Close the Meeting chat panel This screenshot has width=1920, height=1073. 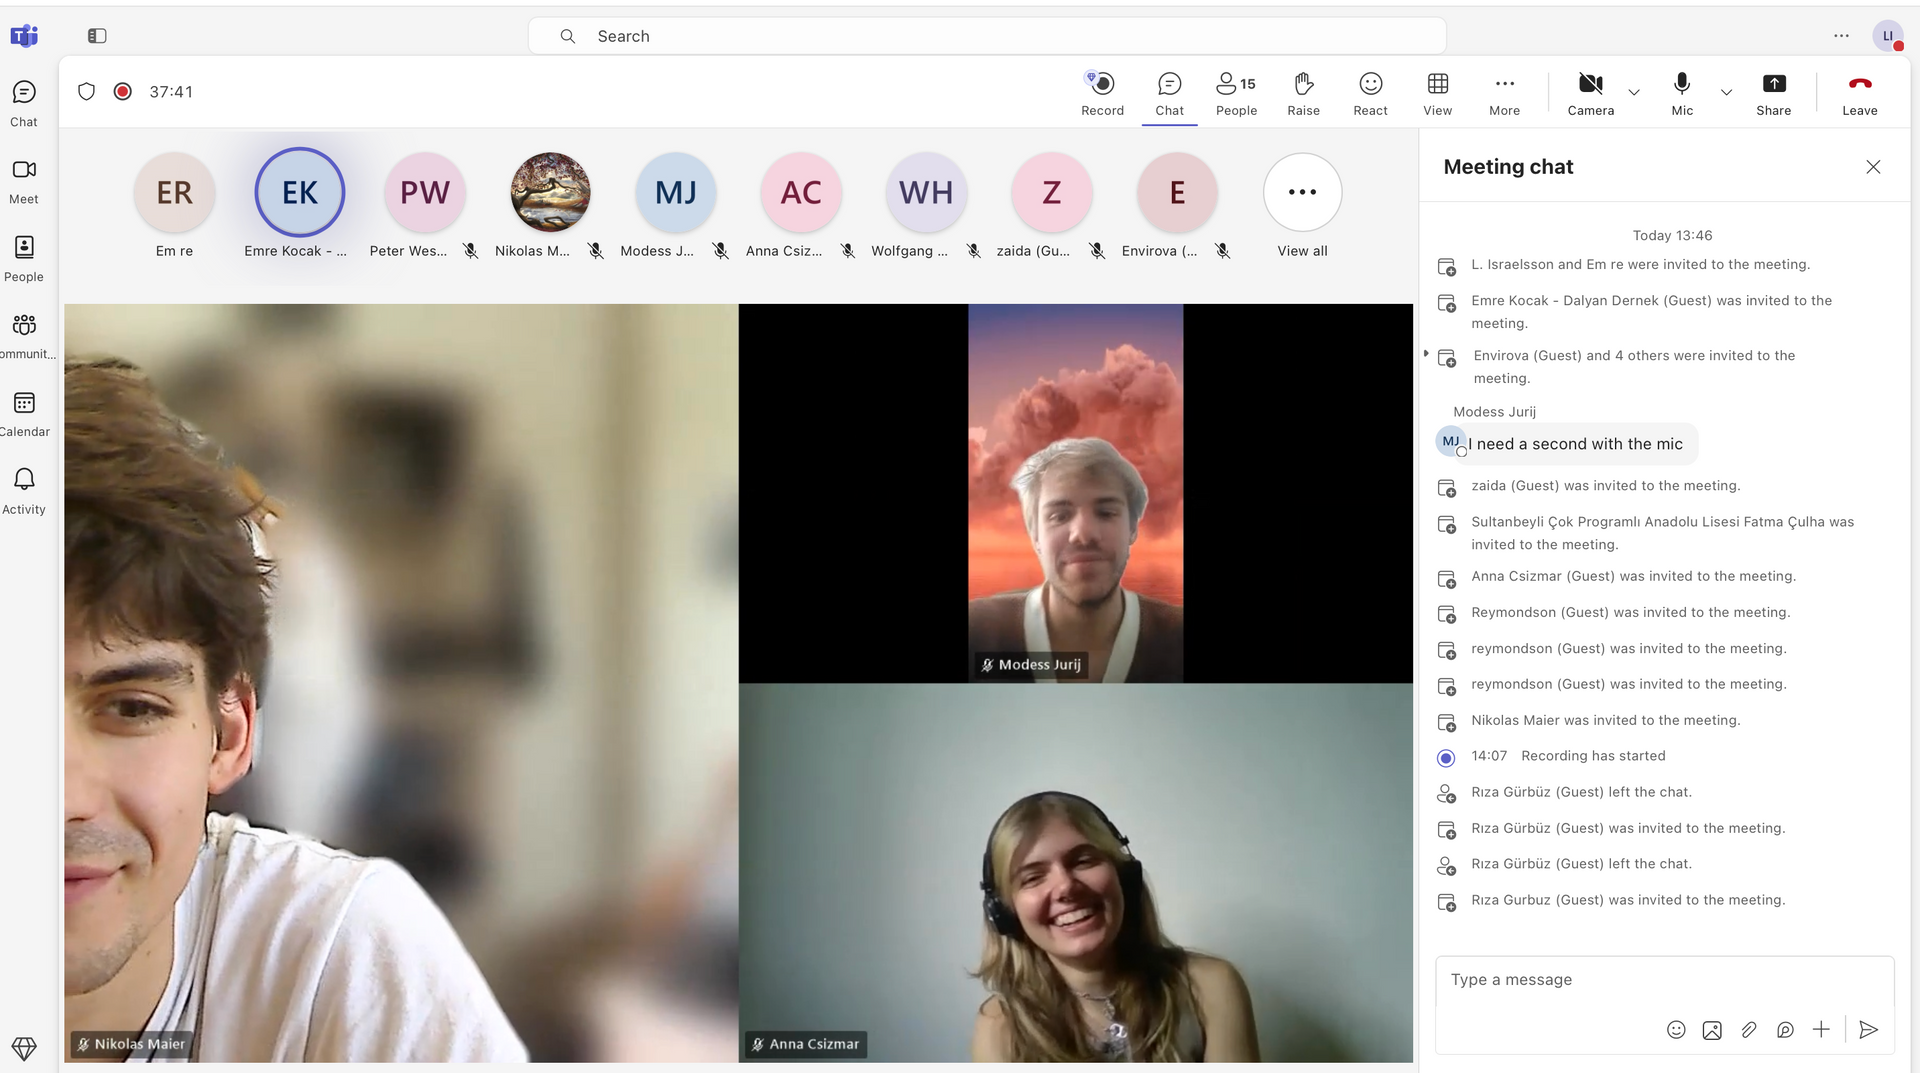click(1873, 167)
